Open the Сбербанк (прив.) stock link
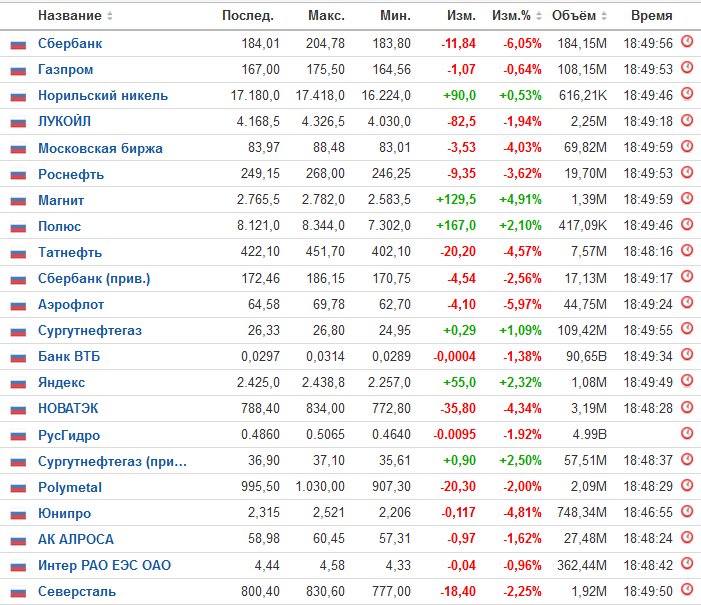Screen dimensions: 701x605 94,278
